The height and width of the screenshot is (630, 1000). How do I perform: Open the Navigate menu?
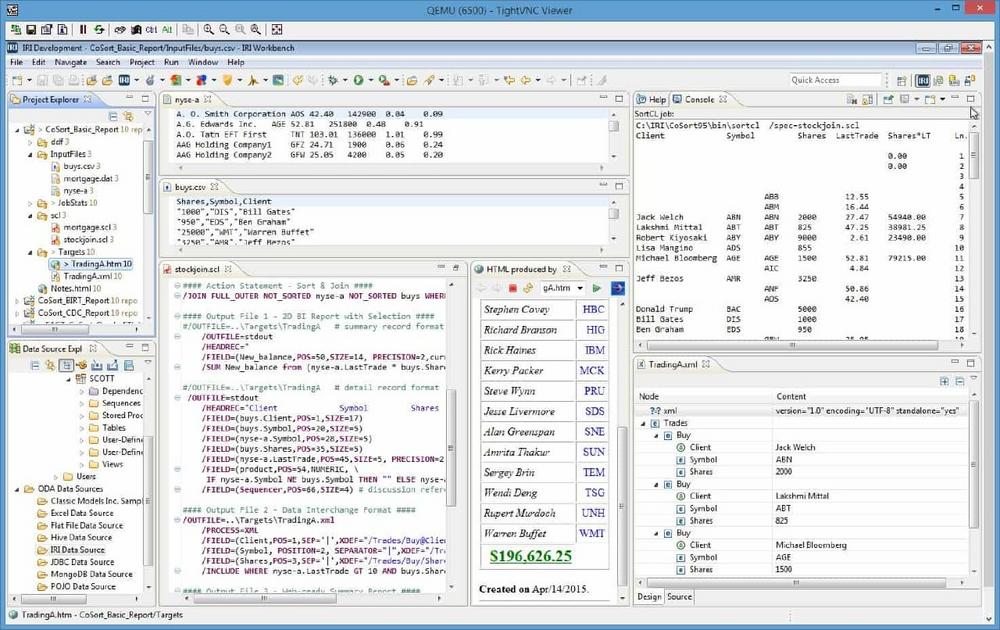[71, 62]
